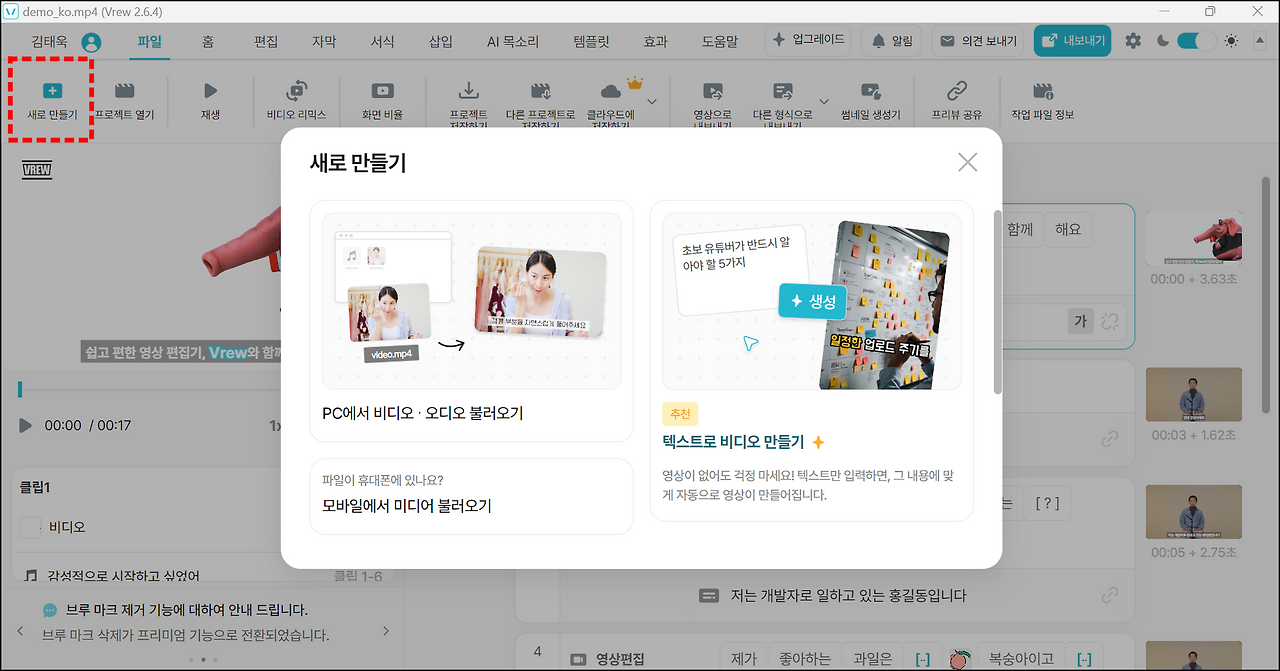Open the 파일 menu tab
The width and height of the screenshot is (1280, 671).
(149, 42)
